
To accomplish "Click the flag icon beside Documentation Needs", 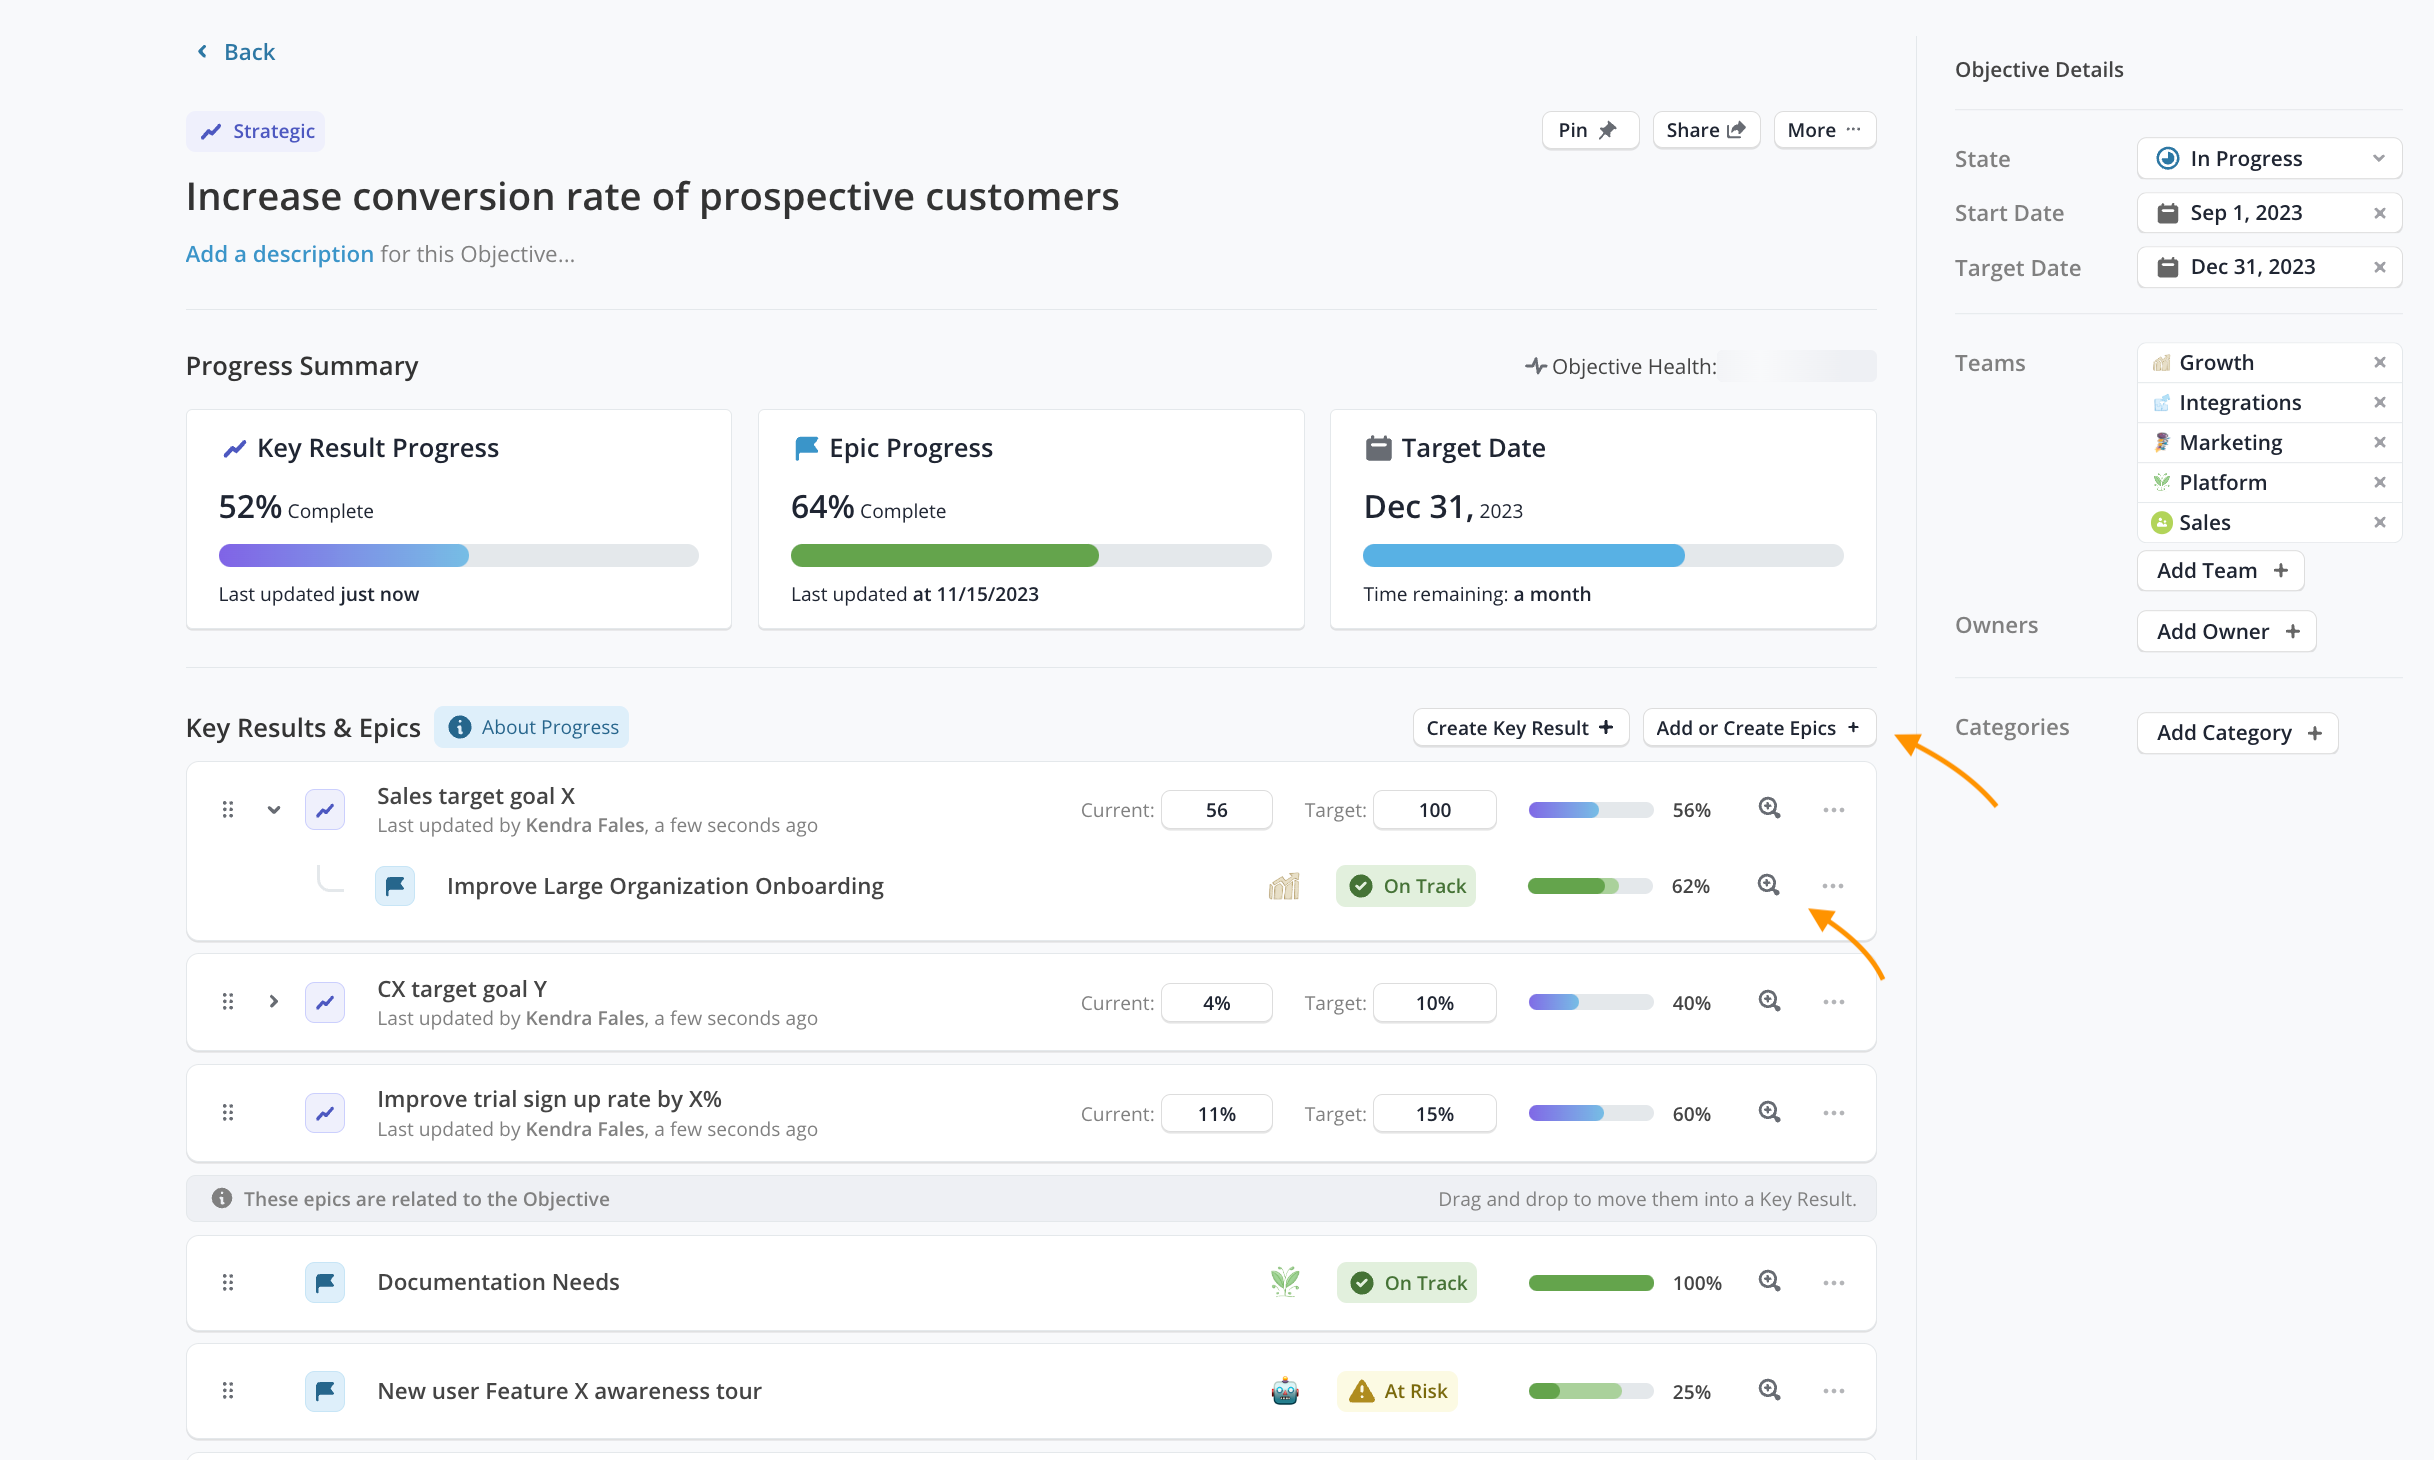I will coord(325,1282).
